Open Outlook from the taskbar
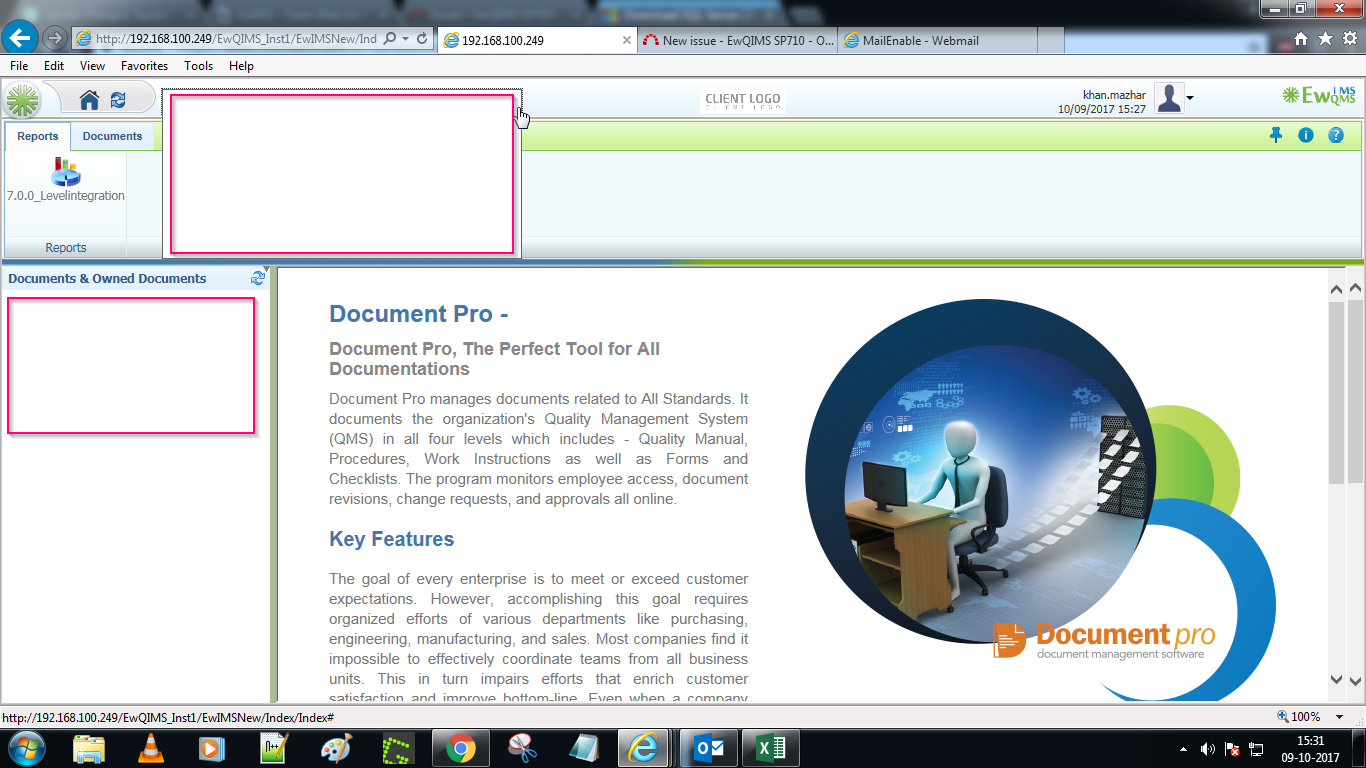 (709, 748)
